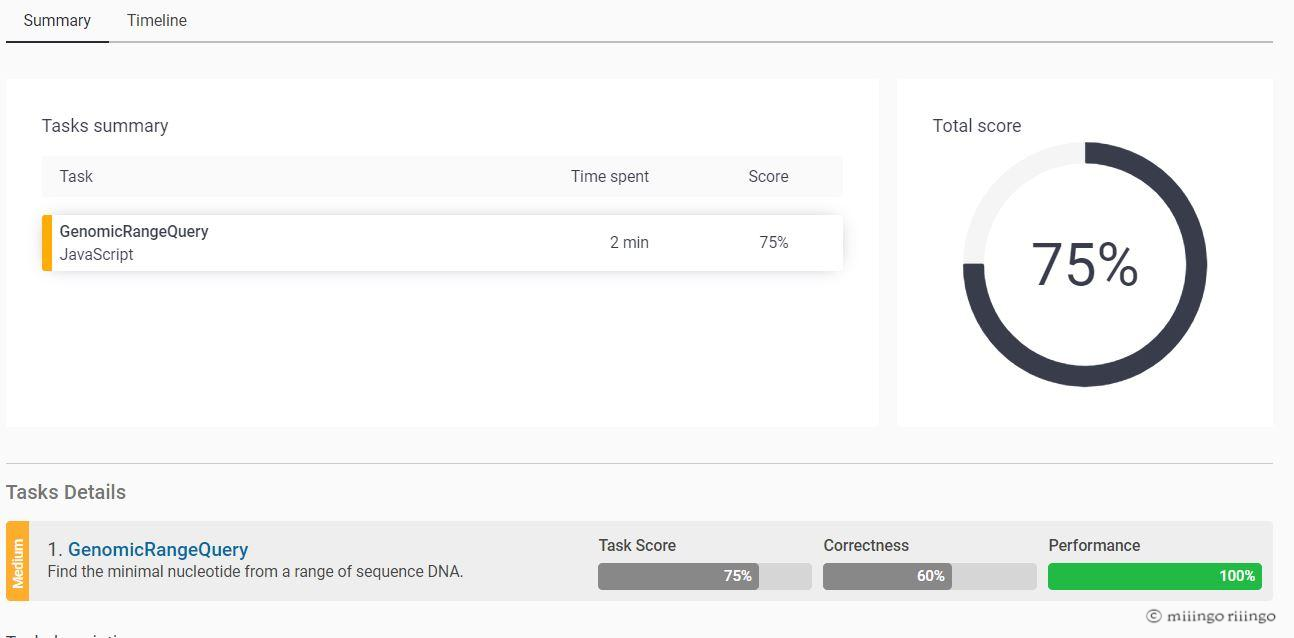Click the Task column header

pyautogui.click(x=76, y=176)
